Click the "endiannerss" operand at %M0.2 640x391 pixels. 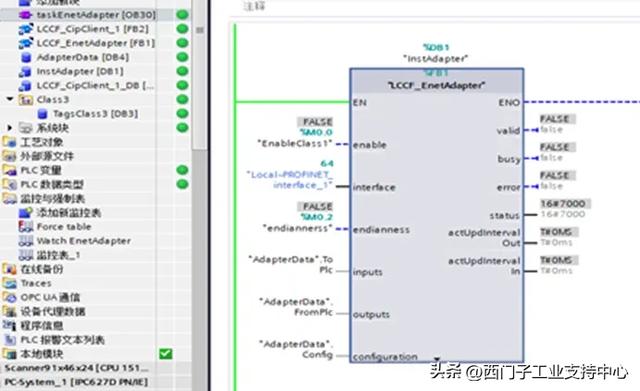[x=298, y=228]
